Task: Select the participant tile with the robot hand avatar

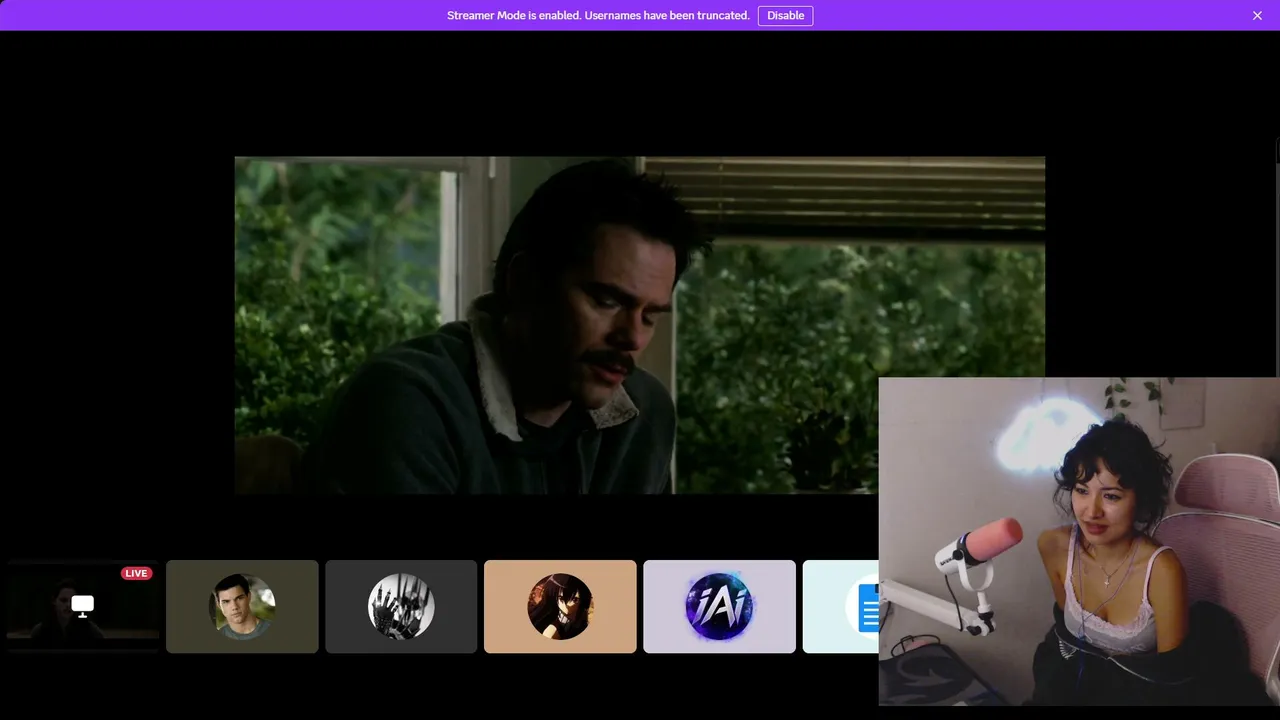Action: tap(401, 606)
